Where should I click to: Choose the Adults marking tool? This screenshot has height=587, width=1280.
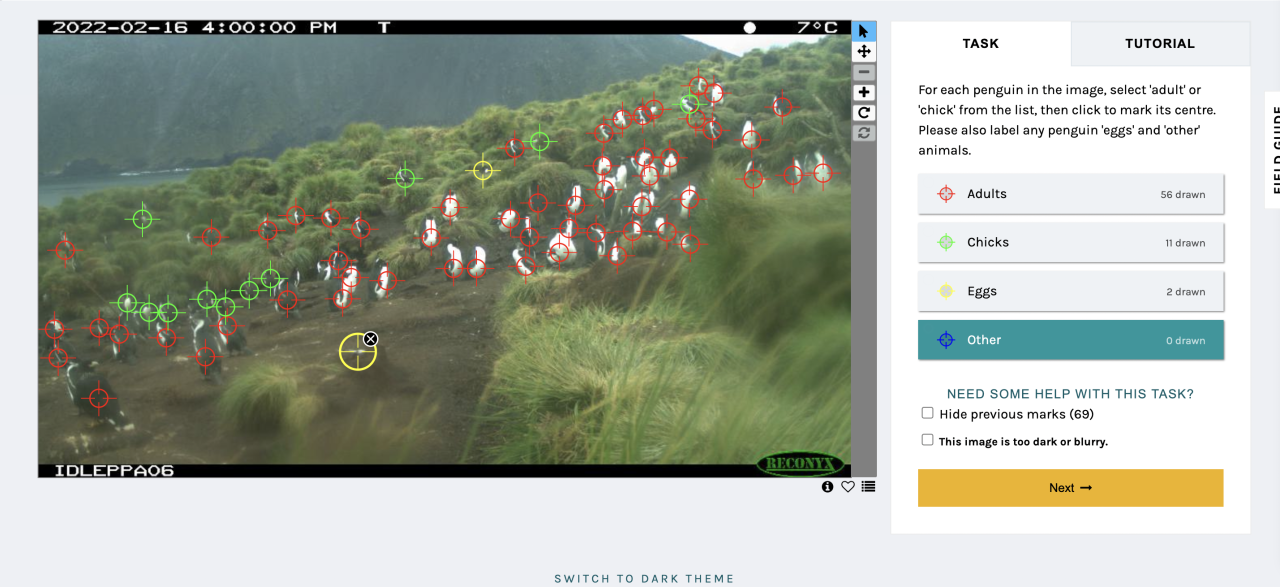coord(1071,194)
